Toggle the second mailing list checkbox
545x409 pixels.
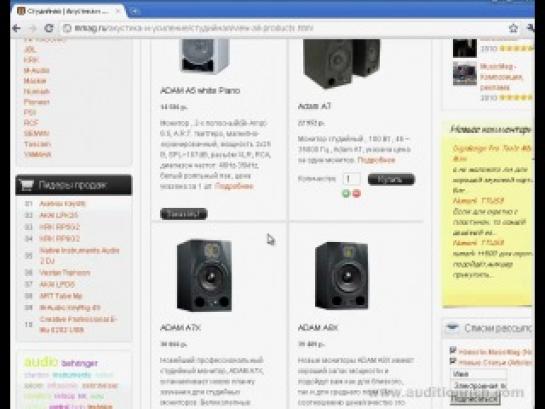click(453, 361)
